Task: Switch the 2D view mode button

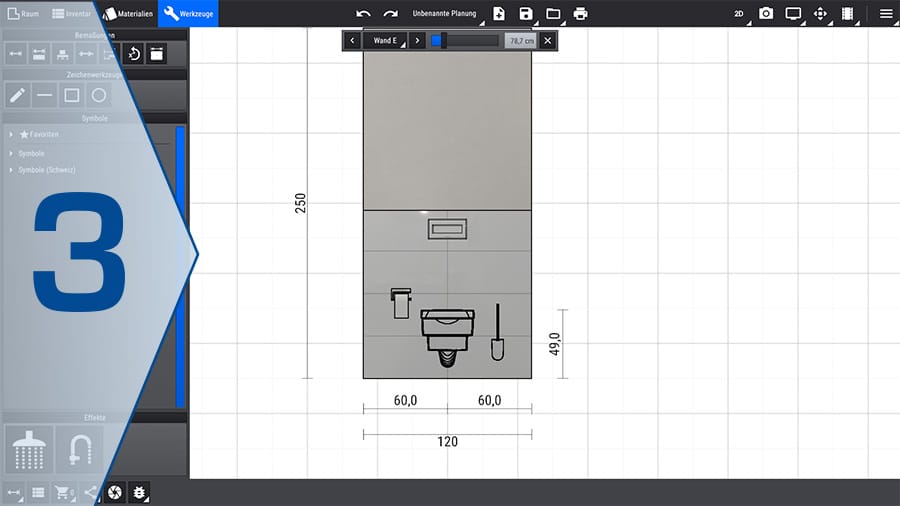Action: [x=739, y=14]
